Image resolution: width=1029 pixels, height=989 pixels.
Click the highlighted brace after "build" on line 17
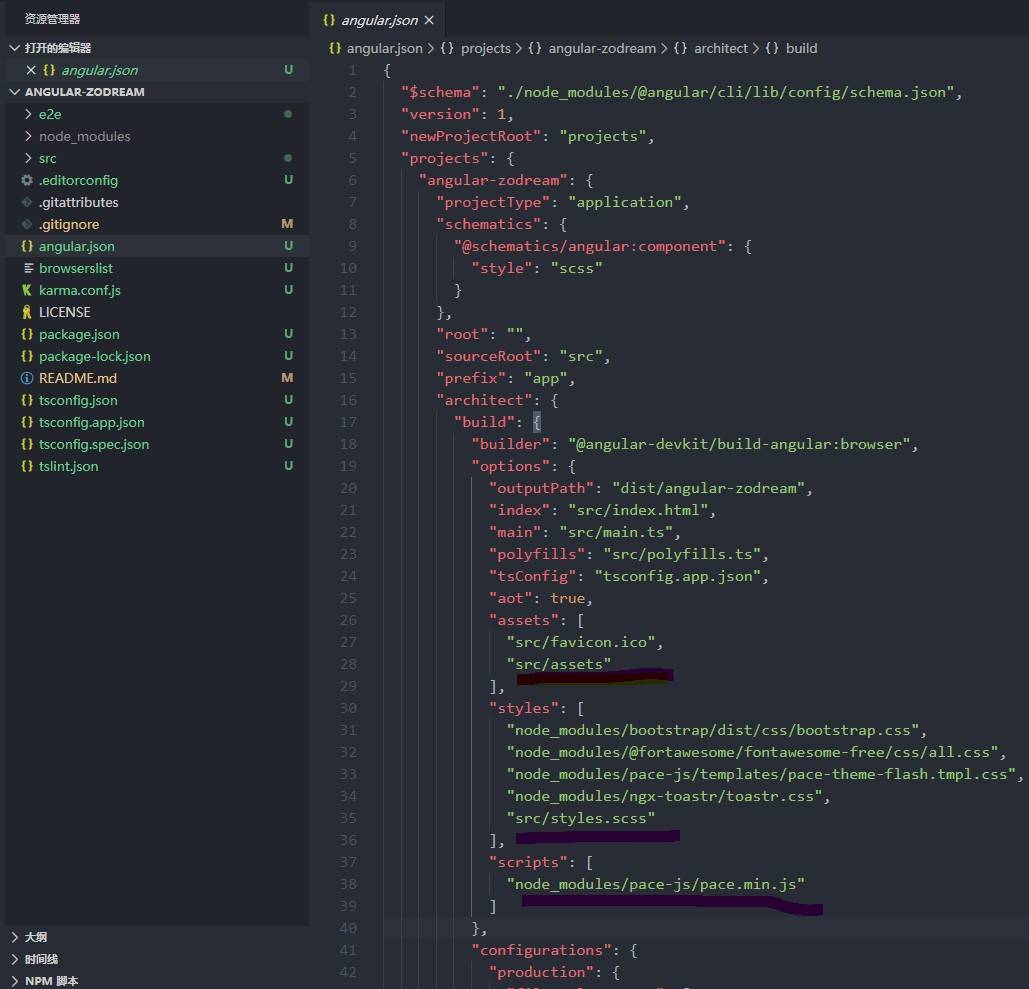pos(537,422)
